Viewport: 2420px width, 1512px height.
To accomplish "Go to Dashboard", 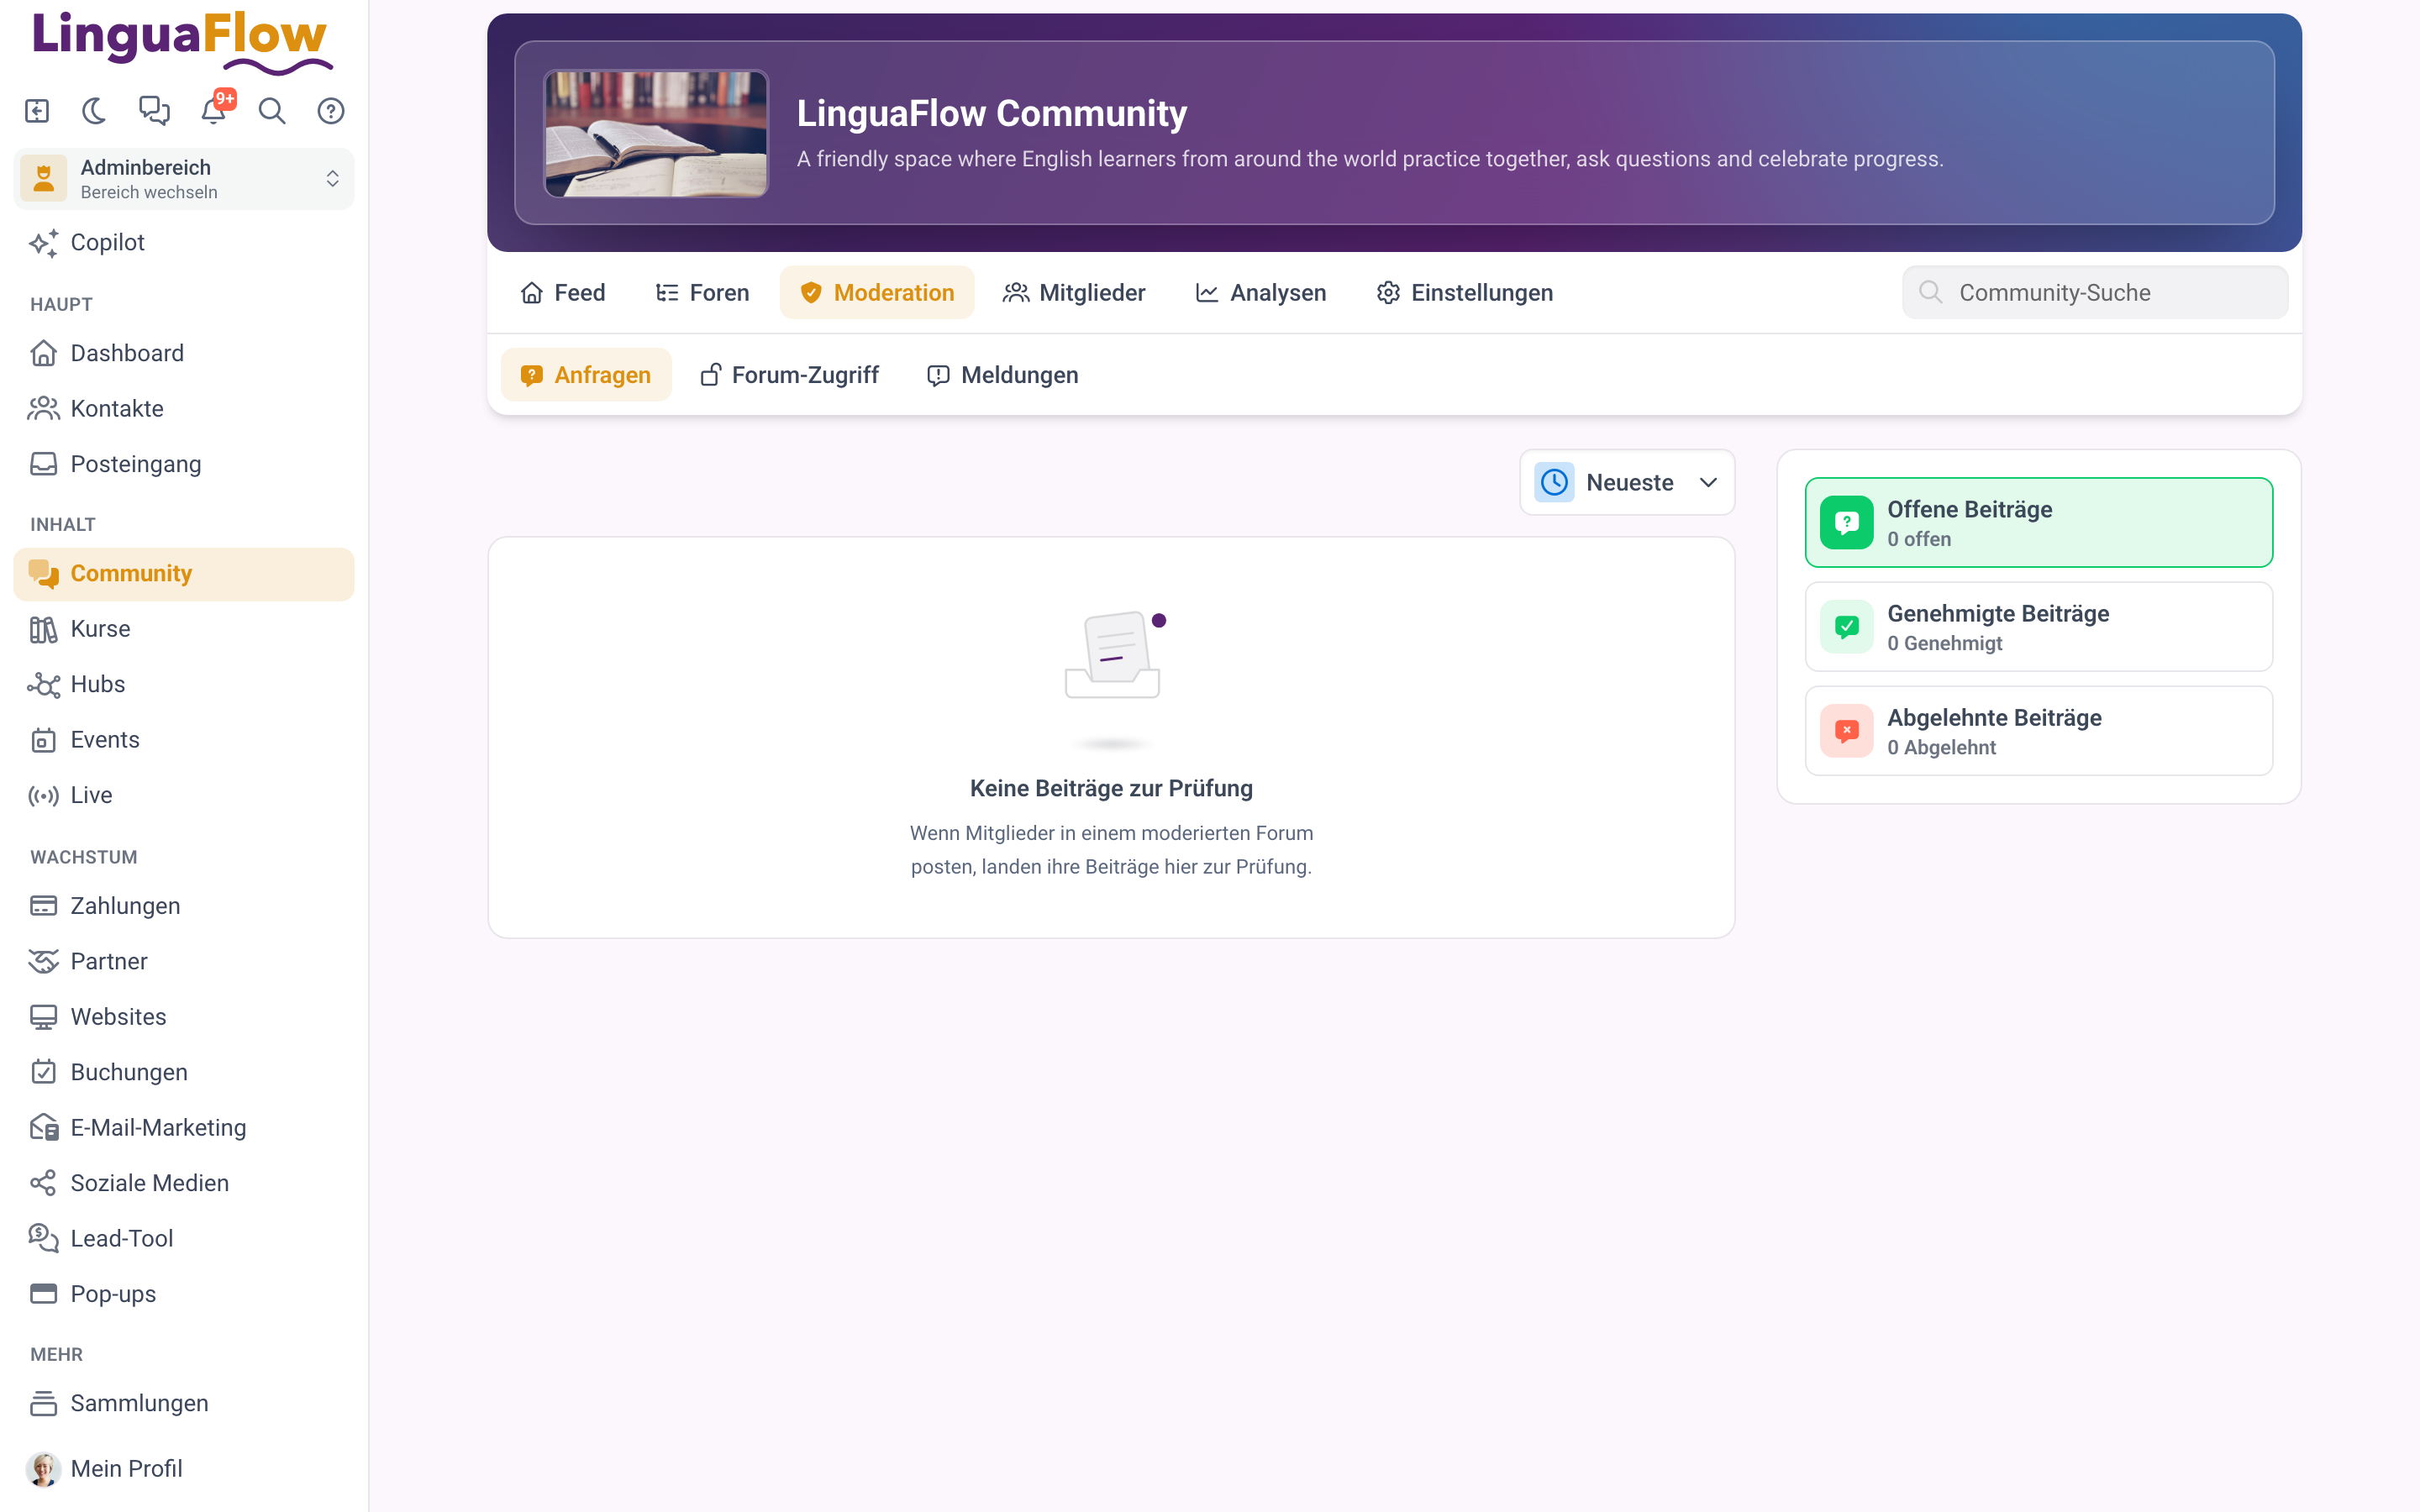I will tap(184, 353).
